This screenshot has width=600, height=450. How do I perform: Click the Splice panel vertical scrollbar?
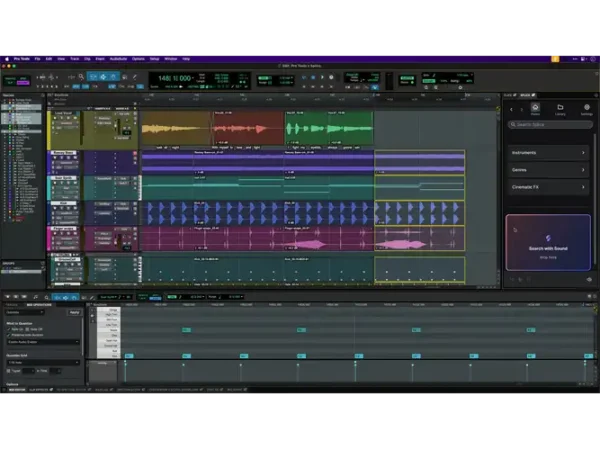[595, 199]
